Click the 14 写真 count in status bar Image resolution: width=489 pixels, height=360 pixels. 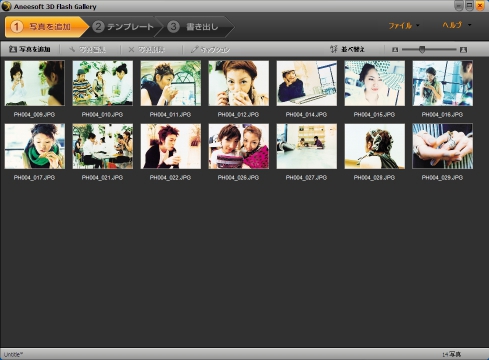point(452,354)
